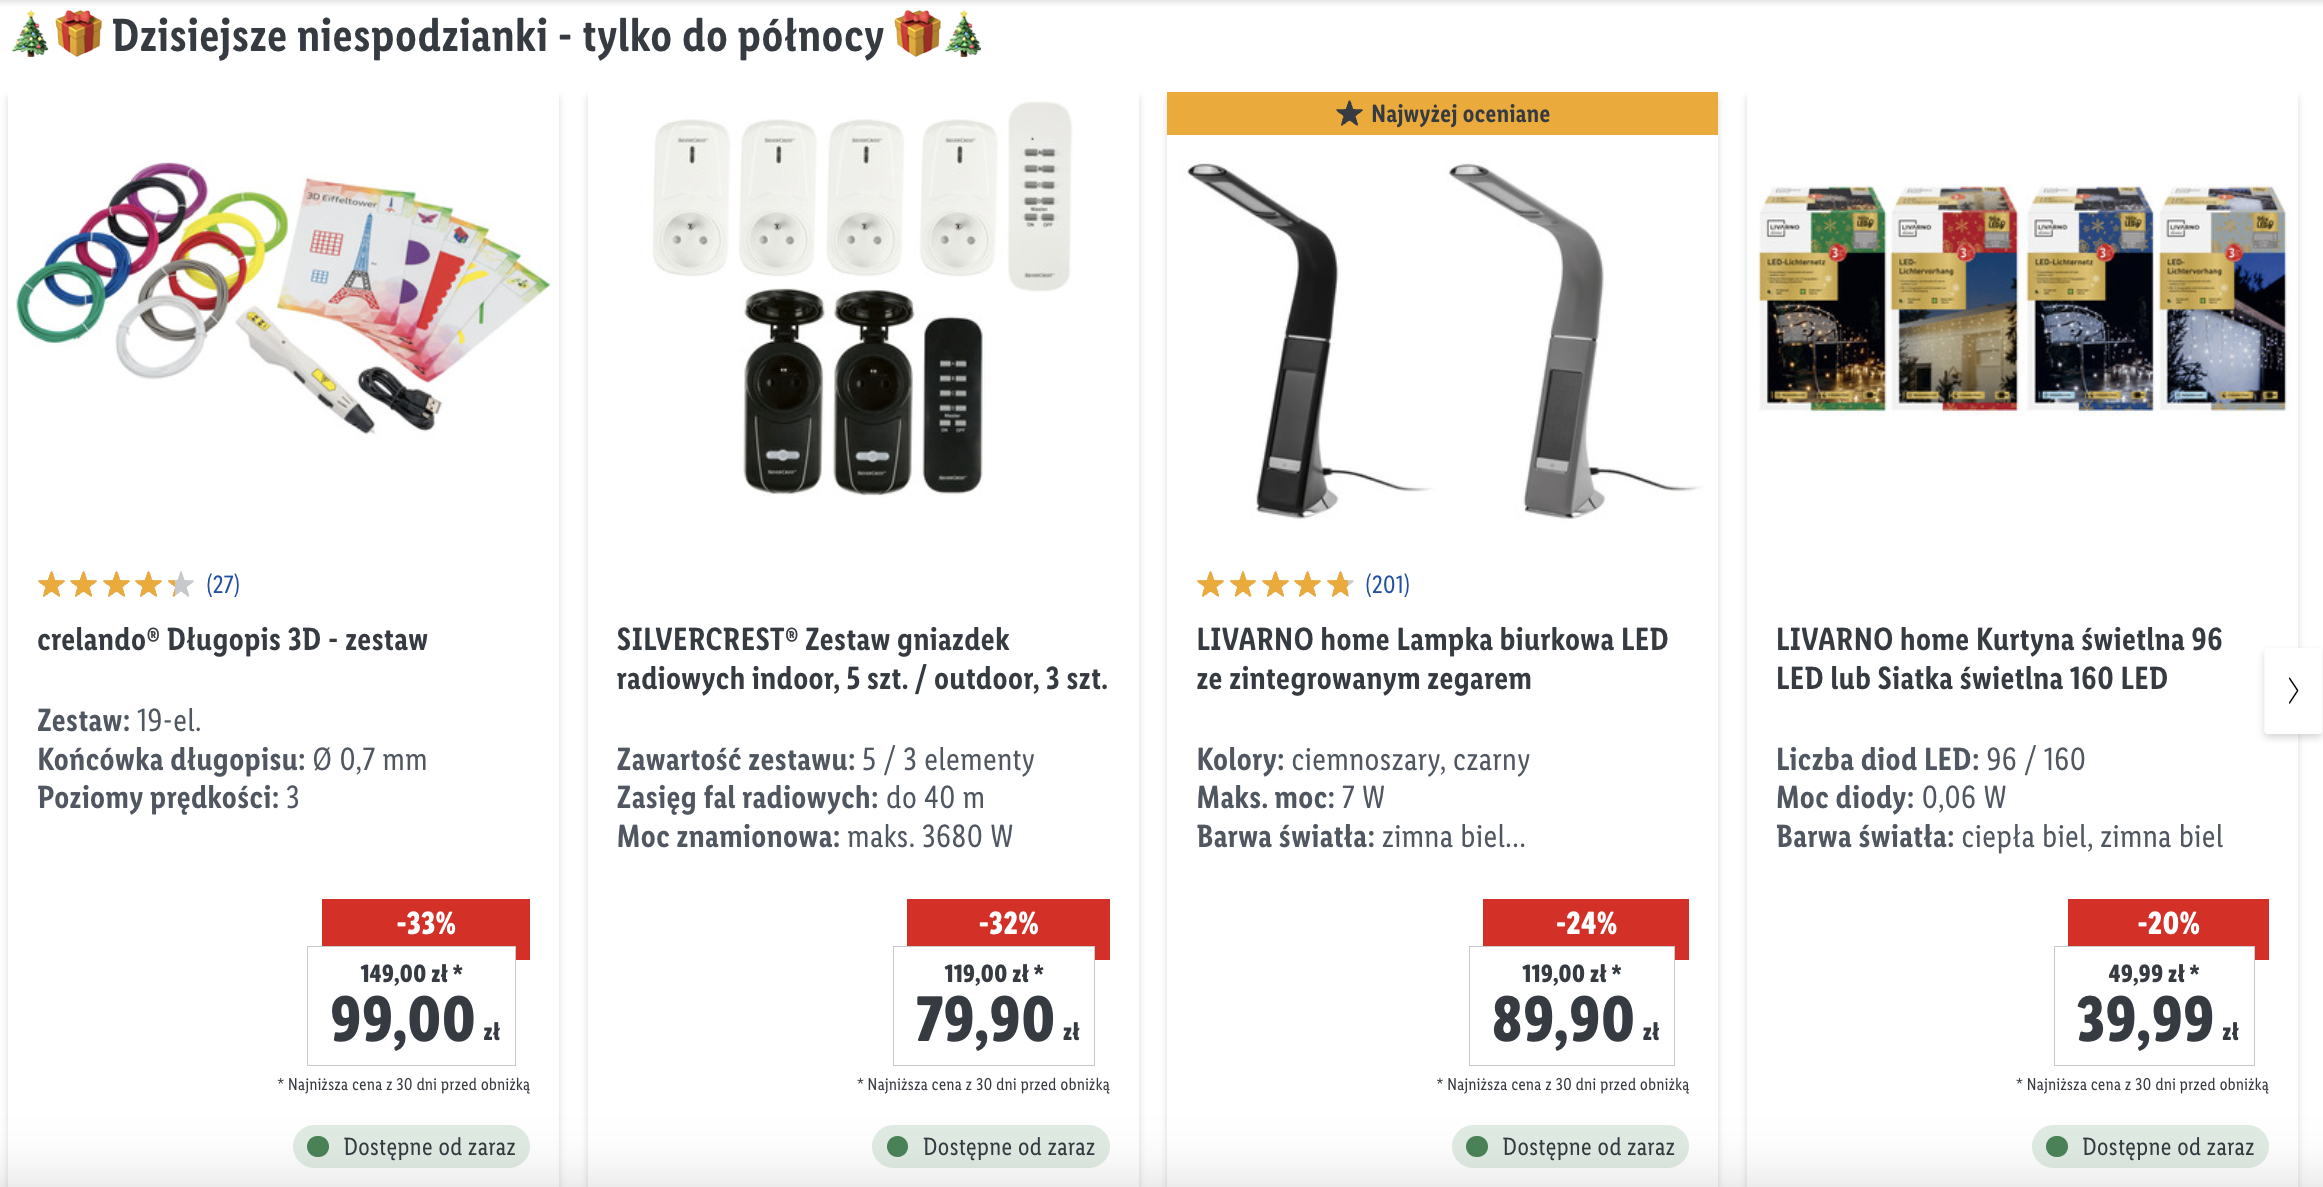Expand the next products with the right chevron arrow
Image resolution: width=2323 pixels, height=1187 pixels.
[x=2292, y=691]
